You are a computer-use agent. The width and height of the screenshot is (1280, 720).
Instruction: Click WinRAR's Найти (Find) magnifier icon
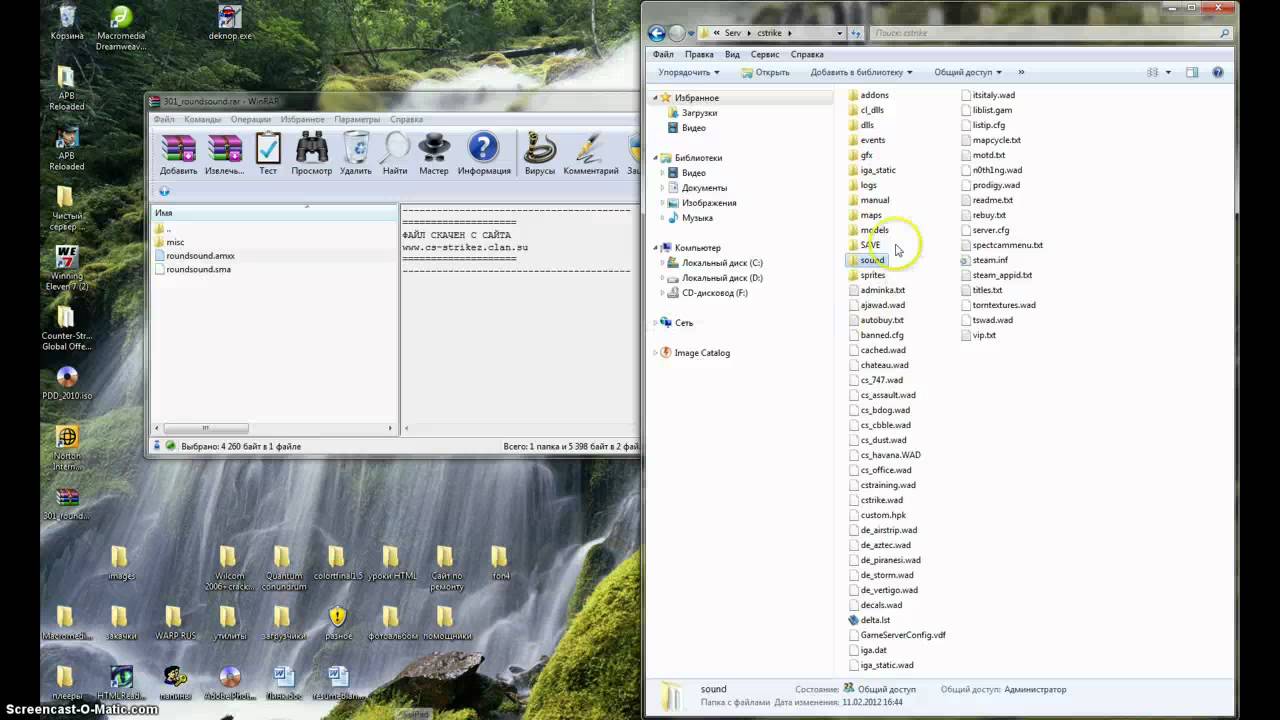pos(395,154)
